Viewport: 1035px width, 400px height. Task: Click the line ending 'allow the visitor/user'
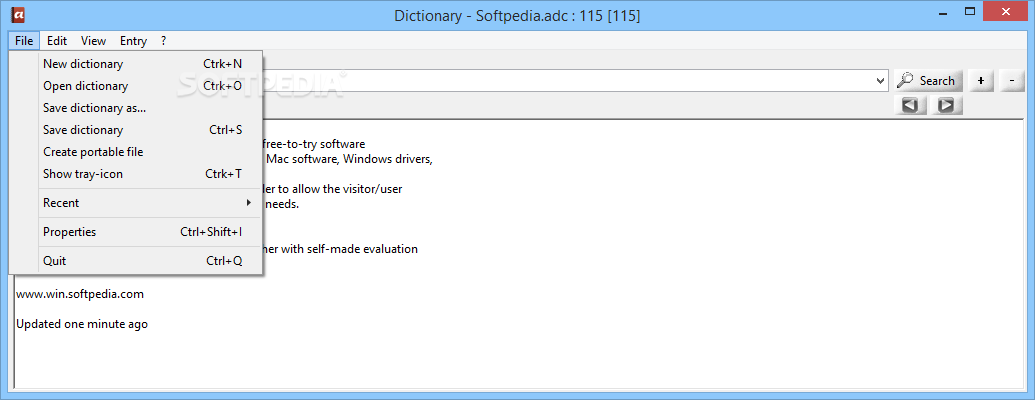point(333,189)
